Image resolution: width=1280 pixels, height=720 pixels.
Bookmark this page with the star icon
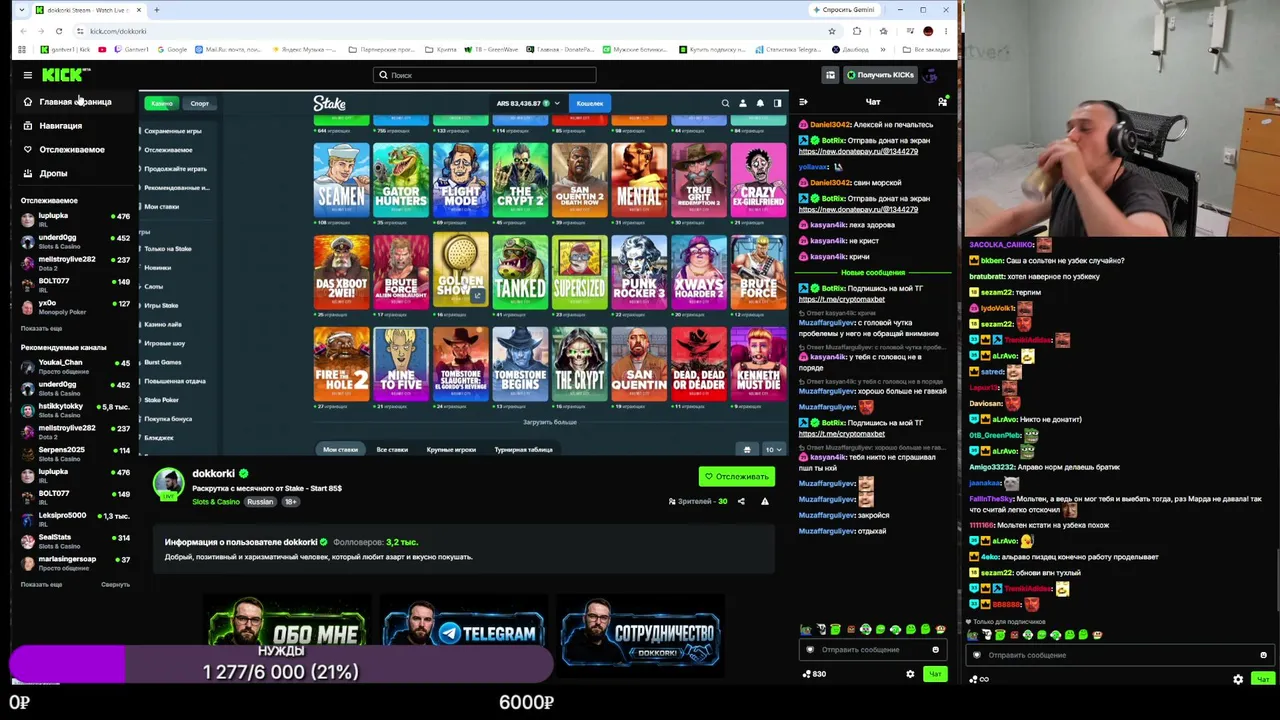click(831, 31)
